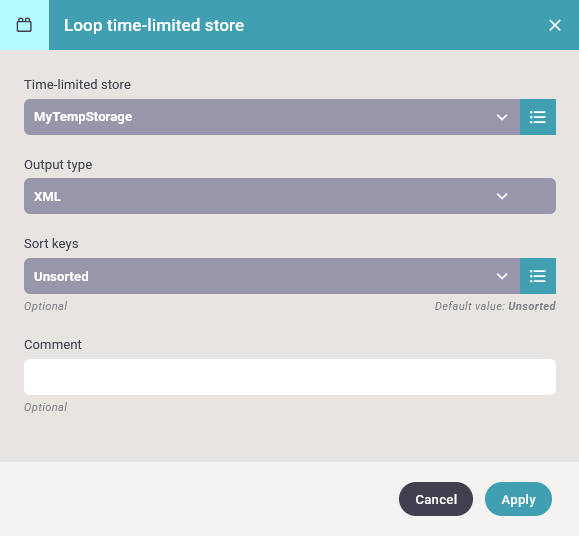The width and height of the screenshot is (579, 536).
Task: Click the Comment field label
Action: tap(53, 344)
